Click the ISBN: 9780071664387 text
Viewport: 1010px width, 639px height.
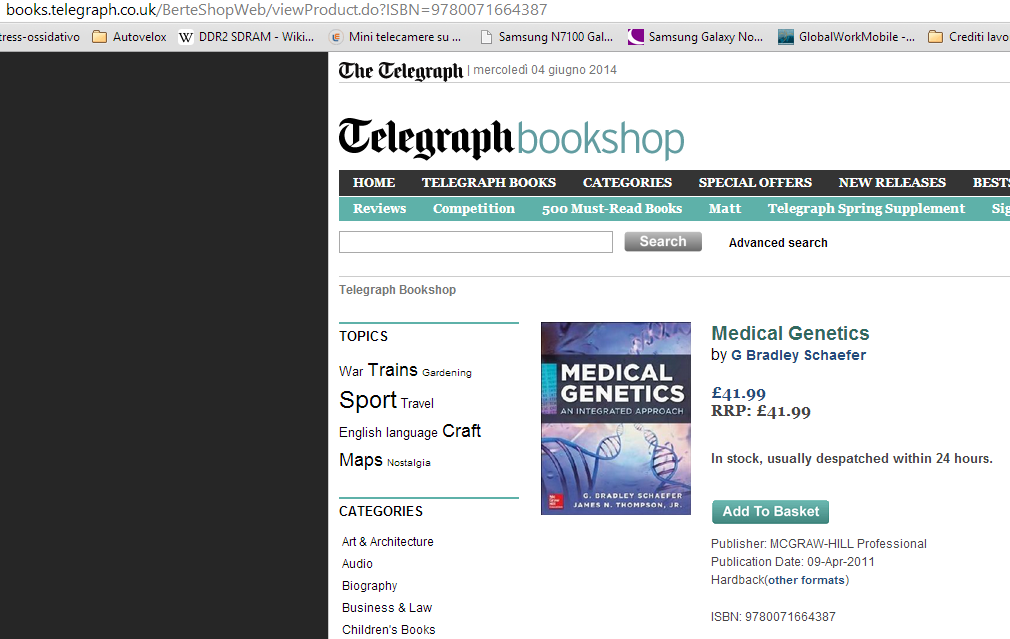(x=773, y=616)
